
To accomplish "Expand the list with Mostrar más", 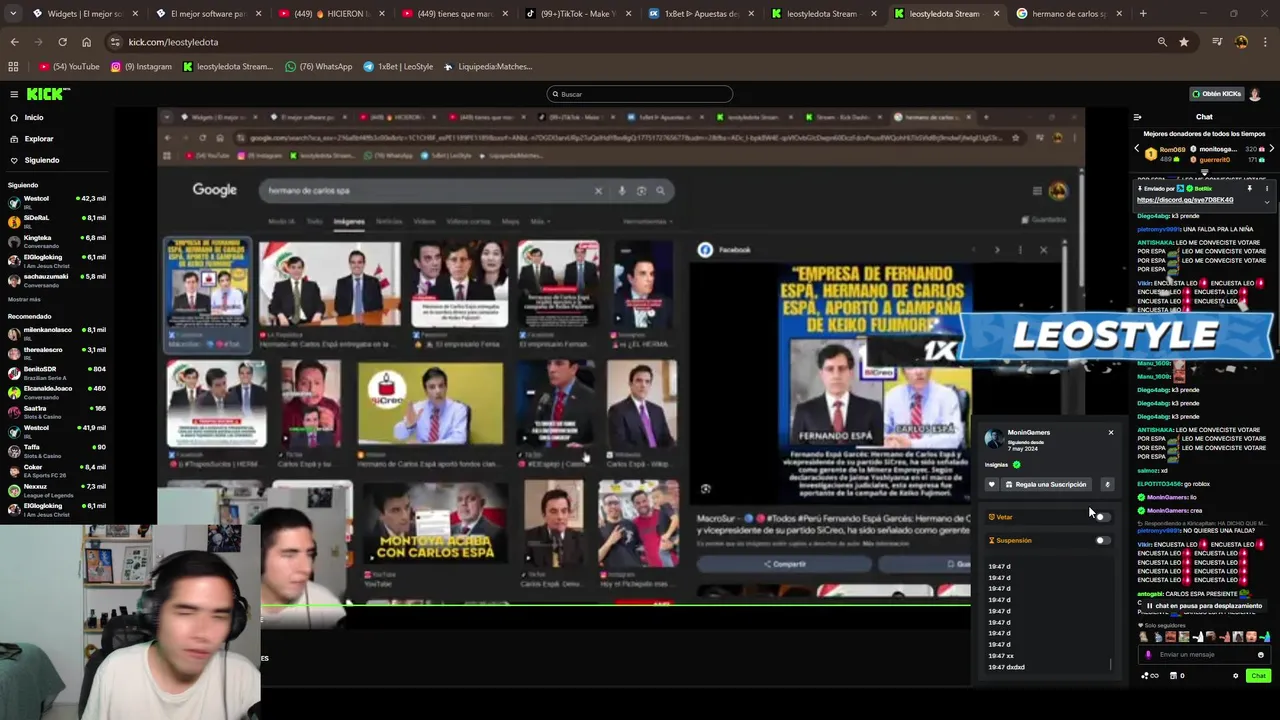I will 25,299.
